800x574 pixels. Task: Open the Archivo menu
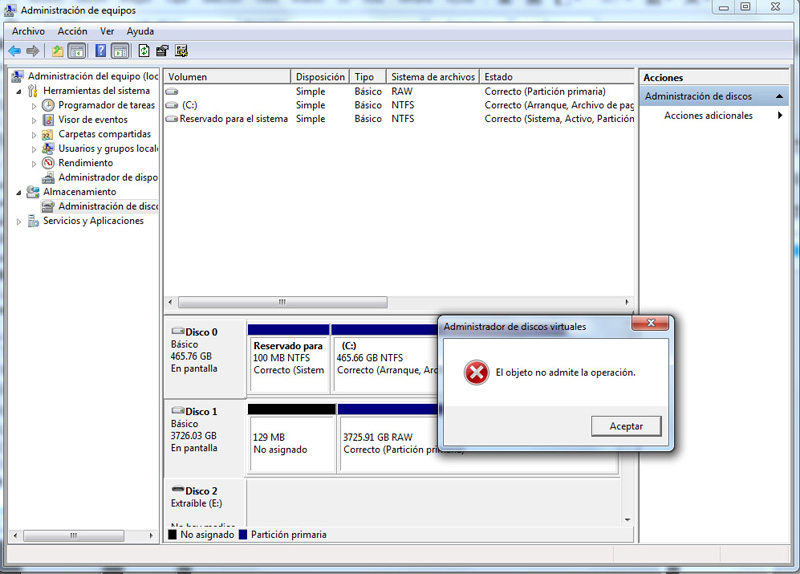pyautogui.click(x=28, y=31)
